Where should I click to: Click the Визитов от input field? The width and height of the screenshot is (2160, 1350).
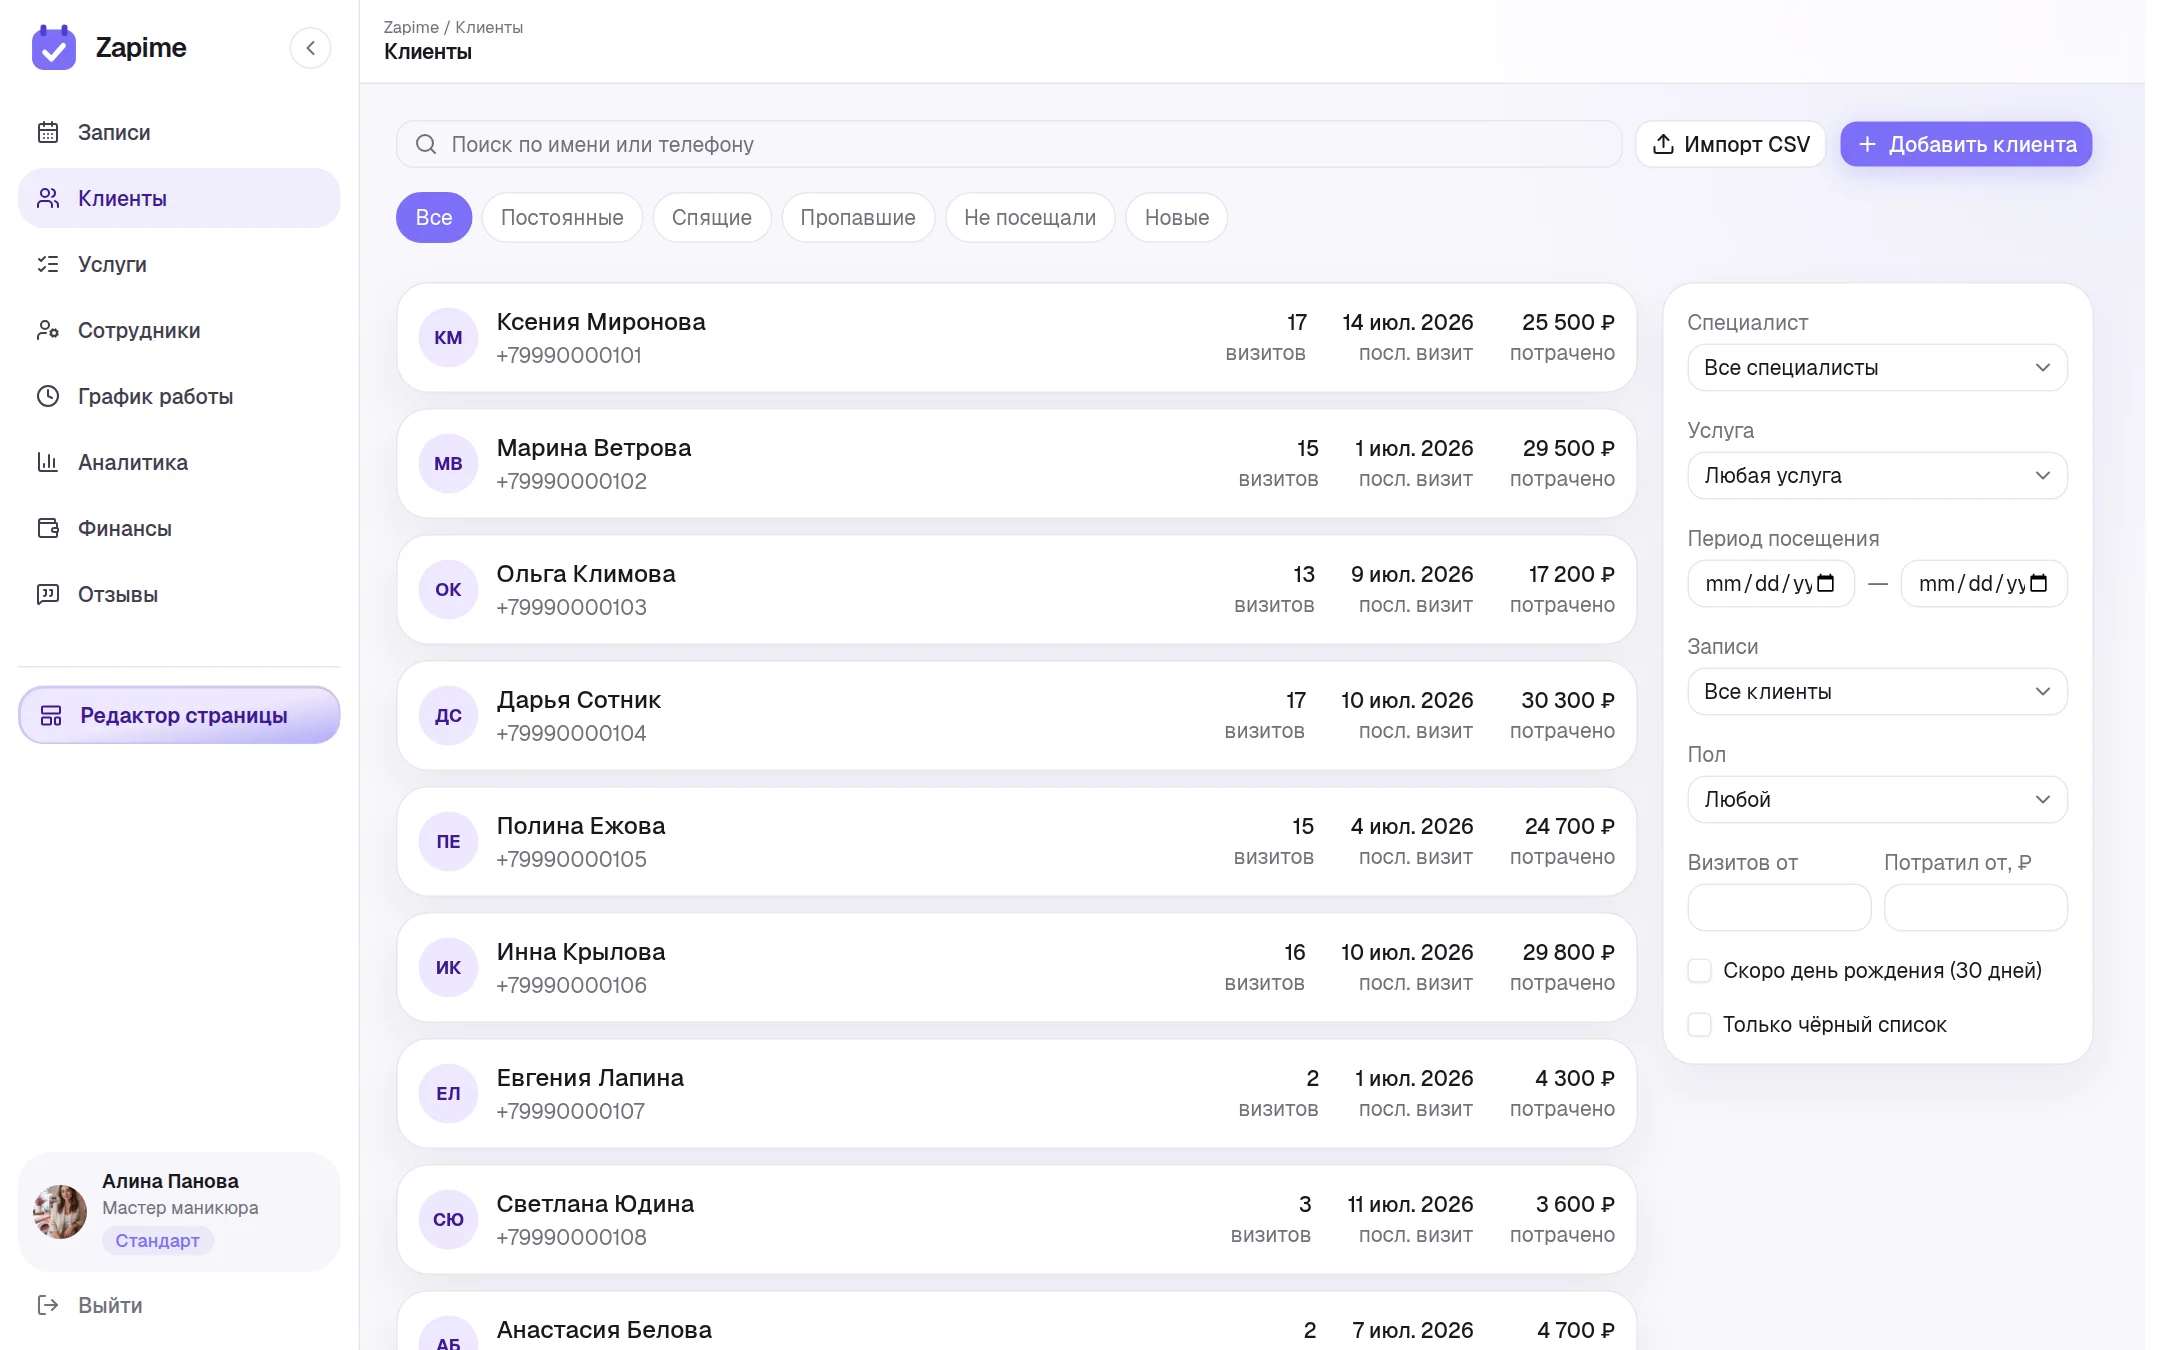pos(1779,907)
